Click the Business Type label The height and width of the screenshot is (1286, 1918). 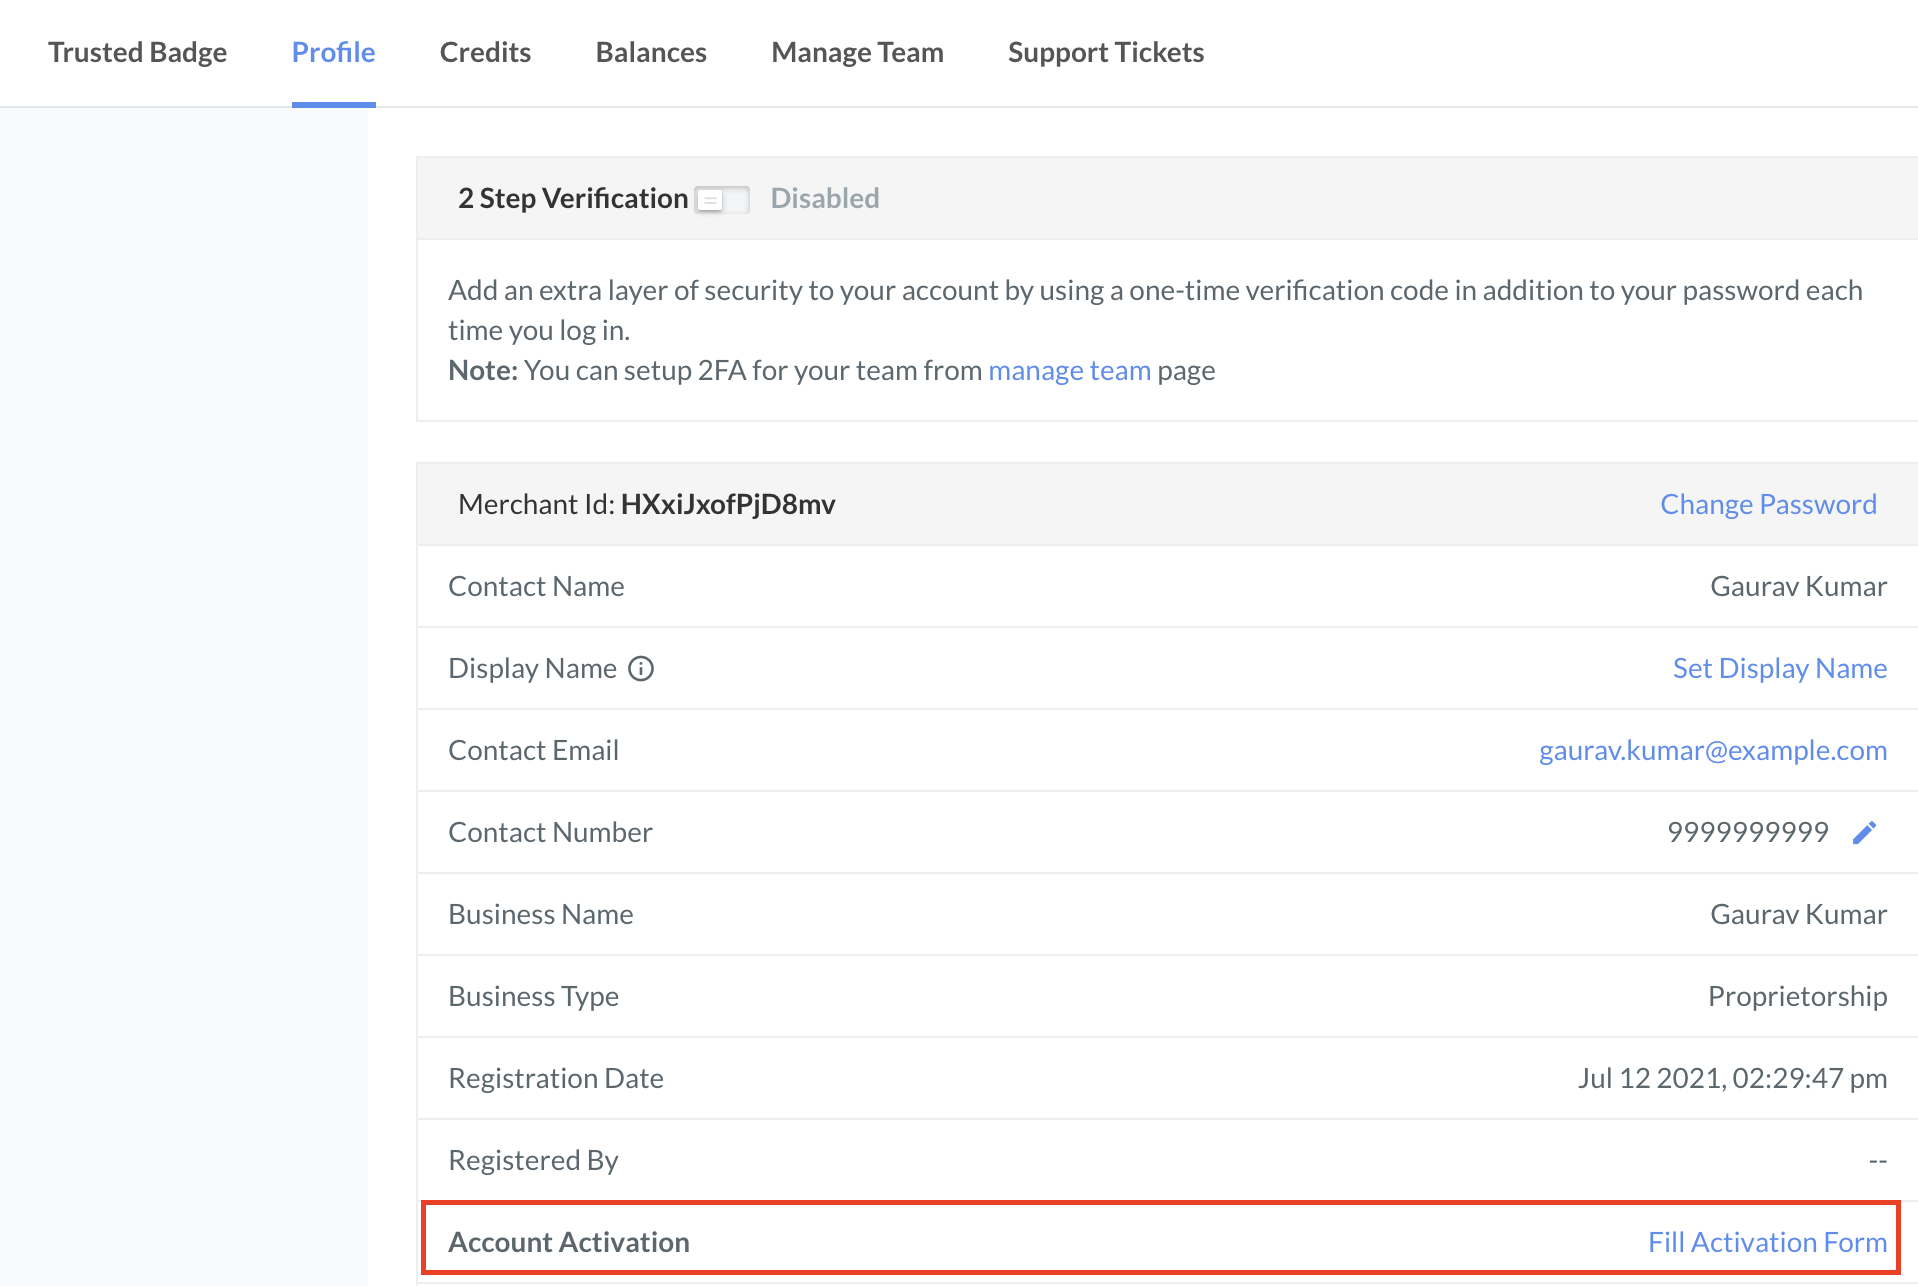coord(533,996)
